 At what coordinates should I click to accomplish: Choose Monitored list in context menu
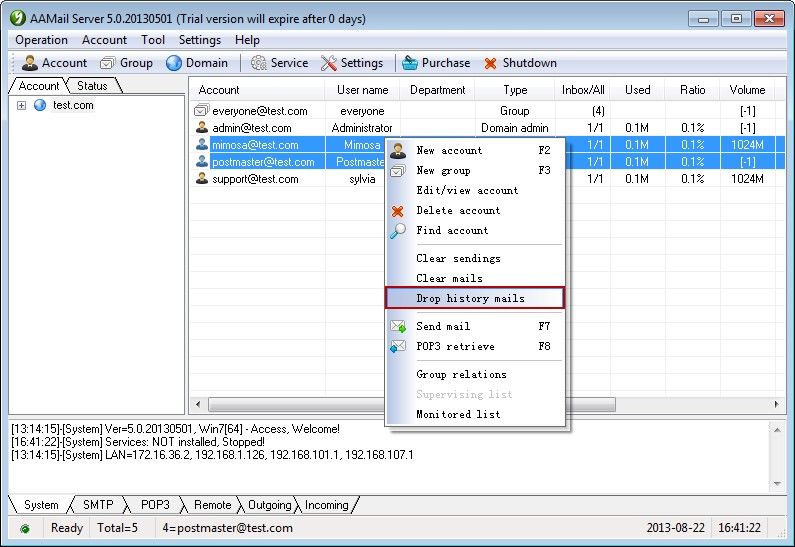(475, 415)
